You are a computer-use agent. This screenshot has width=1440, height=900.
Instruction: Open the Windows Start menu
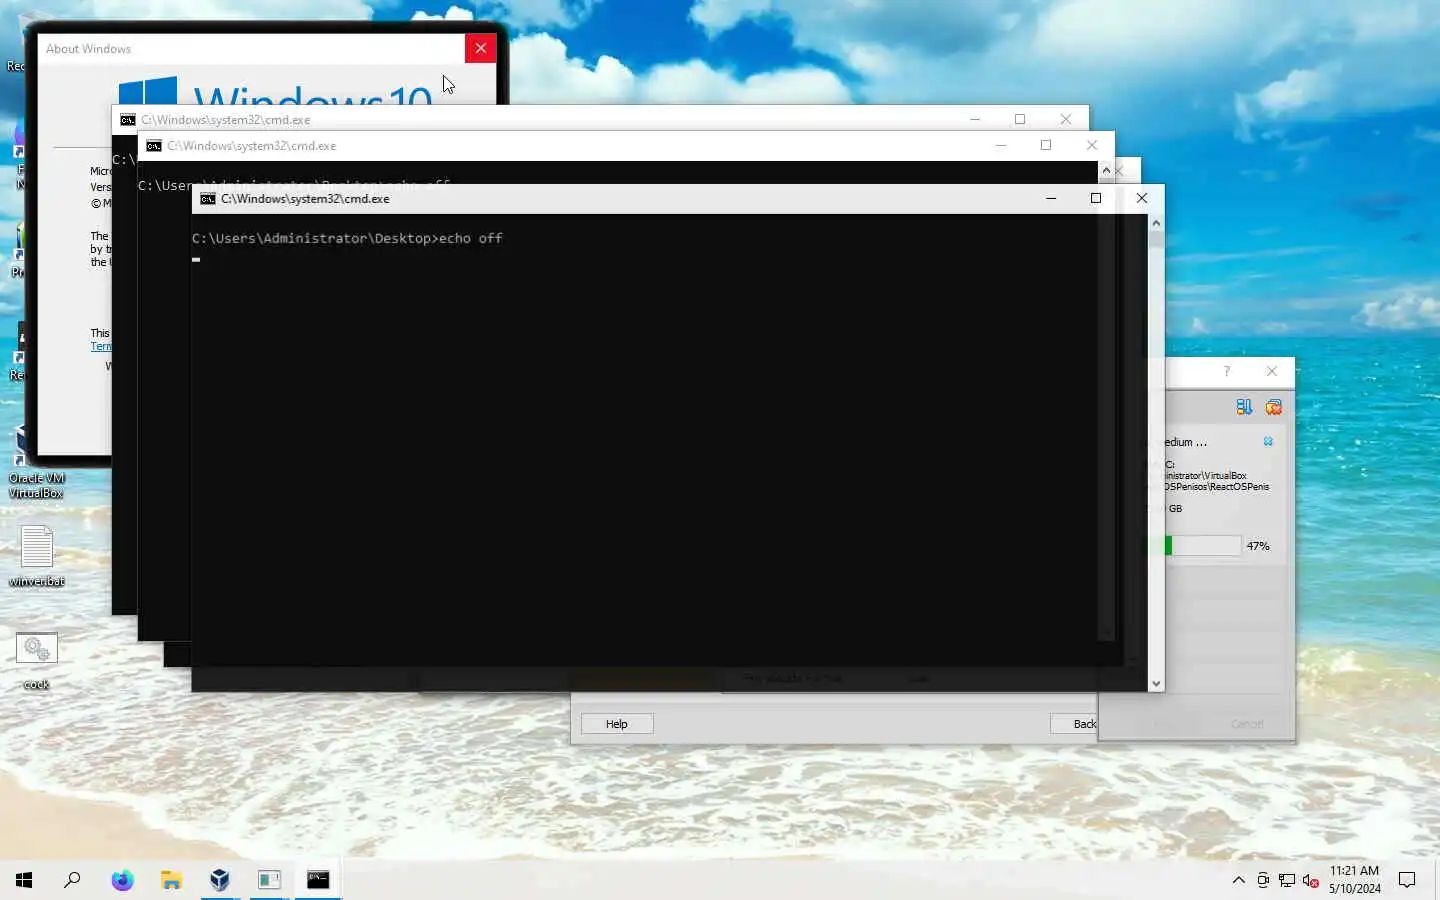pyautogui.click(x=24, y=880)
